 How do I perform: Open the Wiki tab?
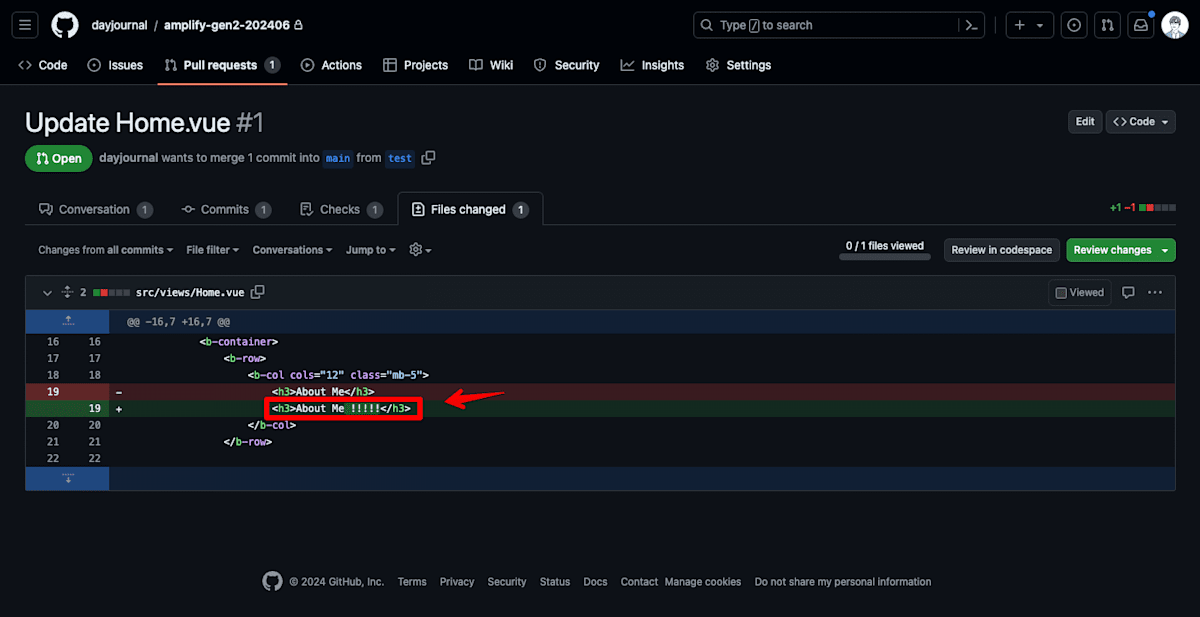(x=491, y=65)
